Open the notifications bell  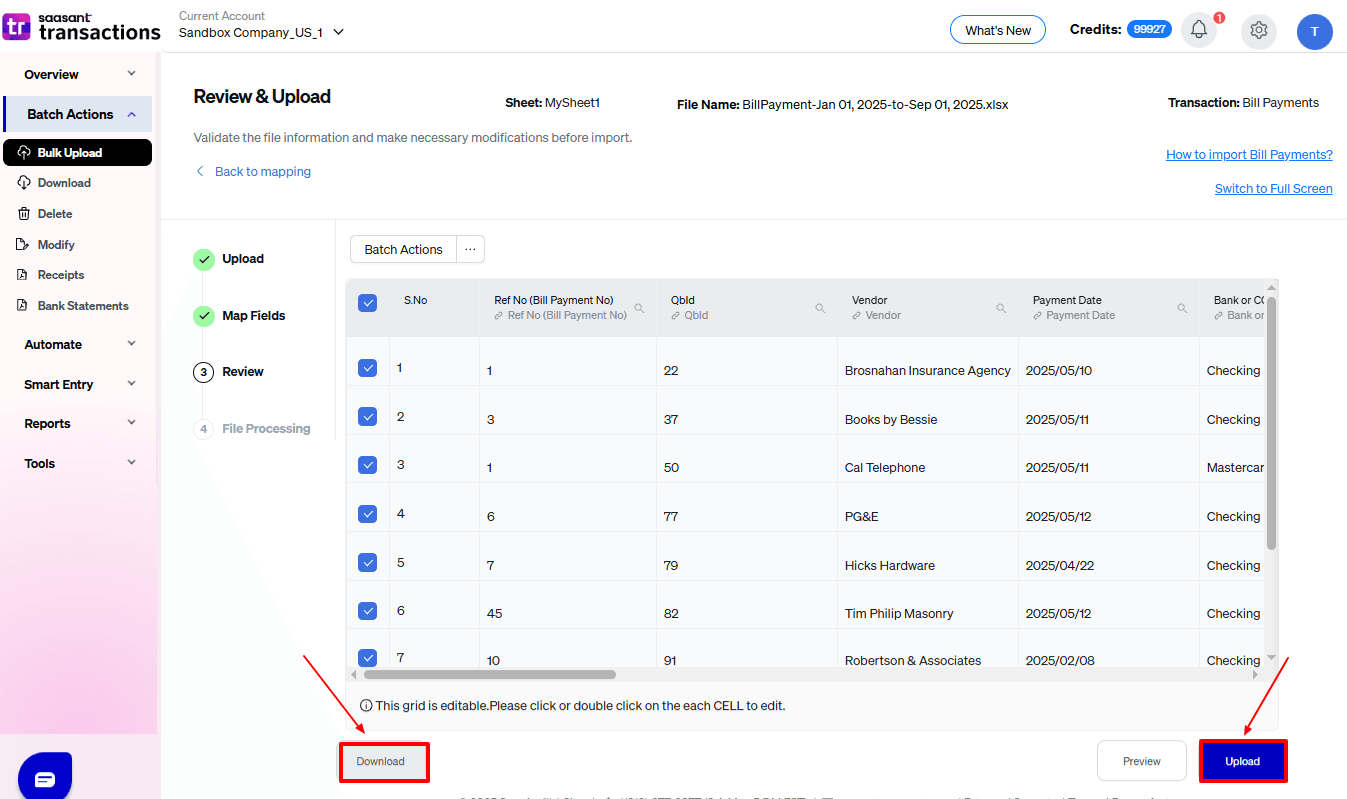click(1199, 30)
